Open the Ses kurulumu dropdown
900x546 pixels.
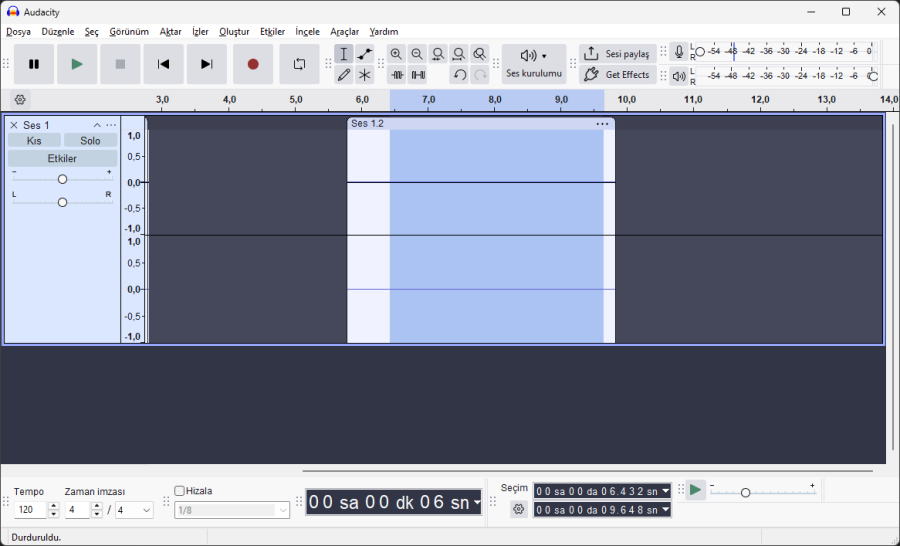[x=534, y=63]
